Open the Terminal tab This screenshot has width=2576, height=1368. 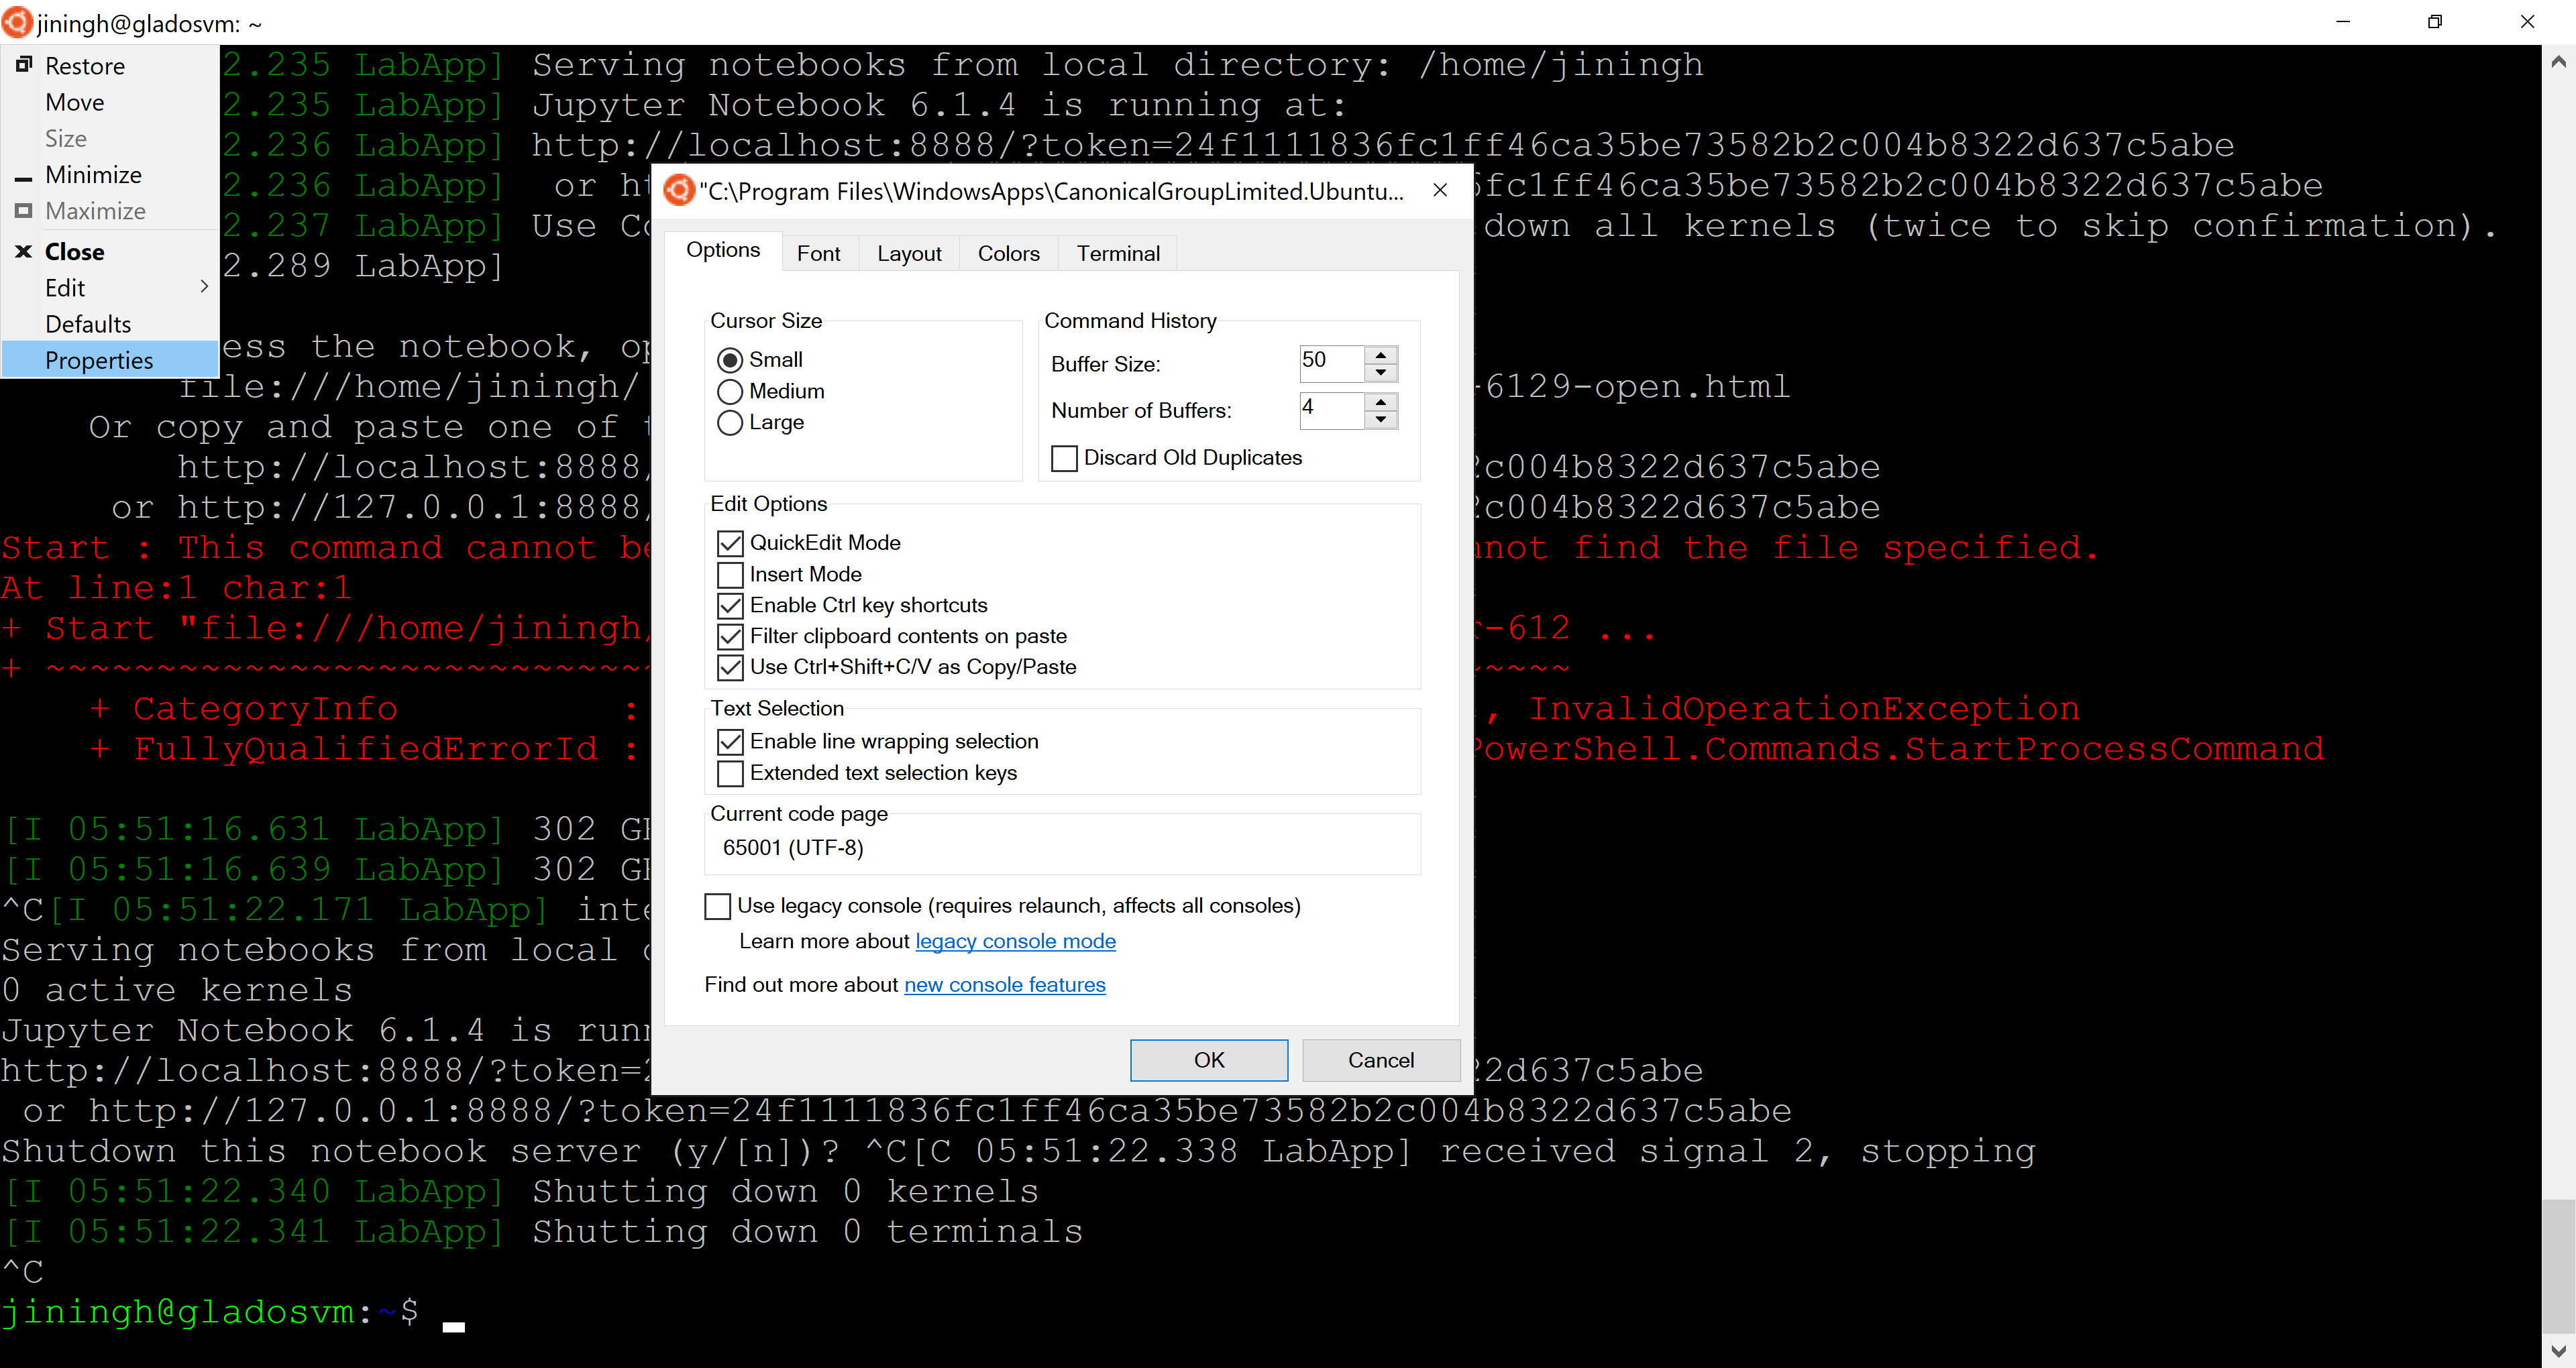[1118, 254]
